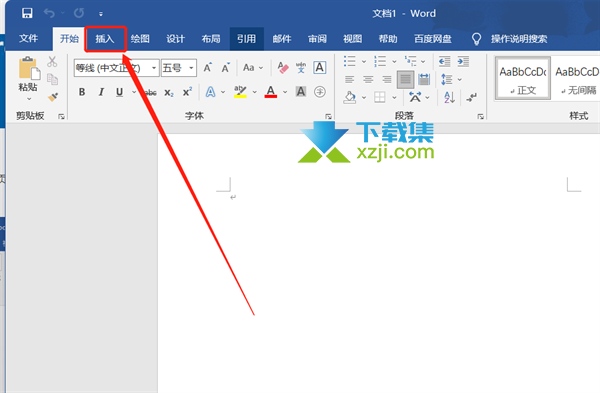Align text left
Screen dimensions: 600x393
[x=349, y=80]
